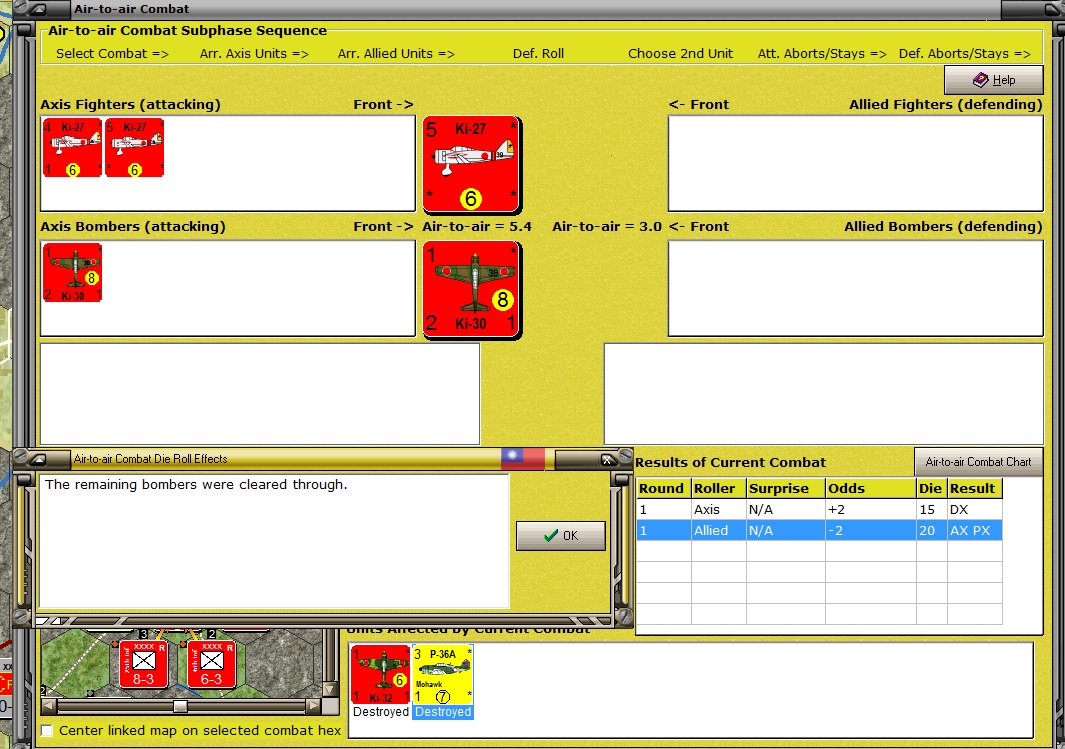Enable center linked map on selected combat hex
Viewport: 1065px width, 749px height.
click(47, 731)
